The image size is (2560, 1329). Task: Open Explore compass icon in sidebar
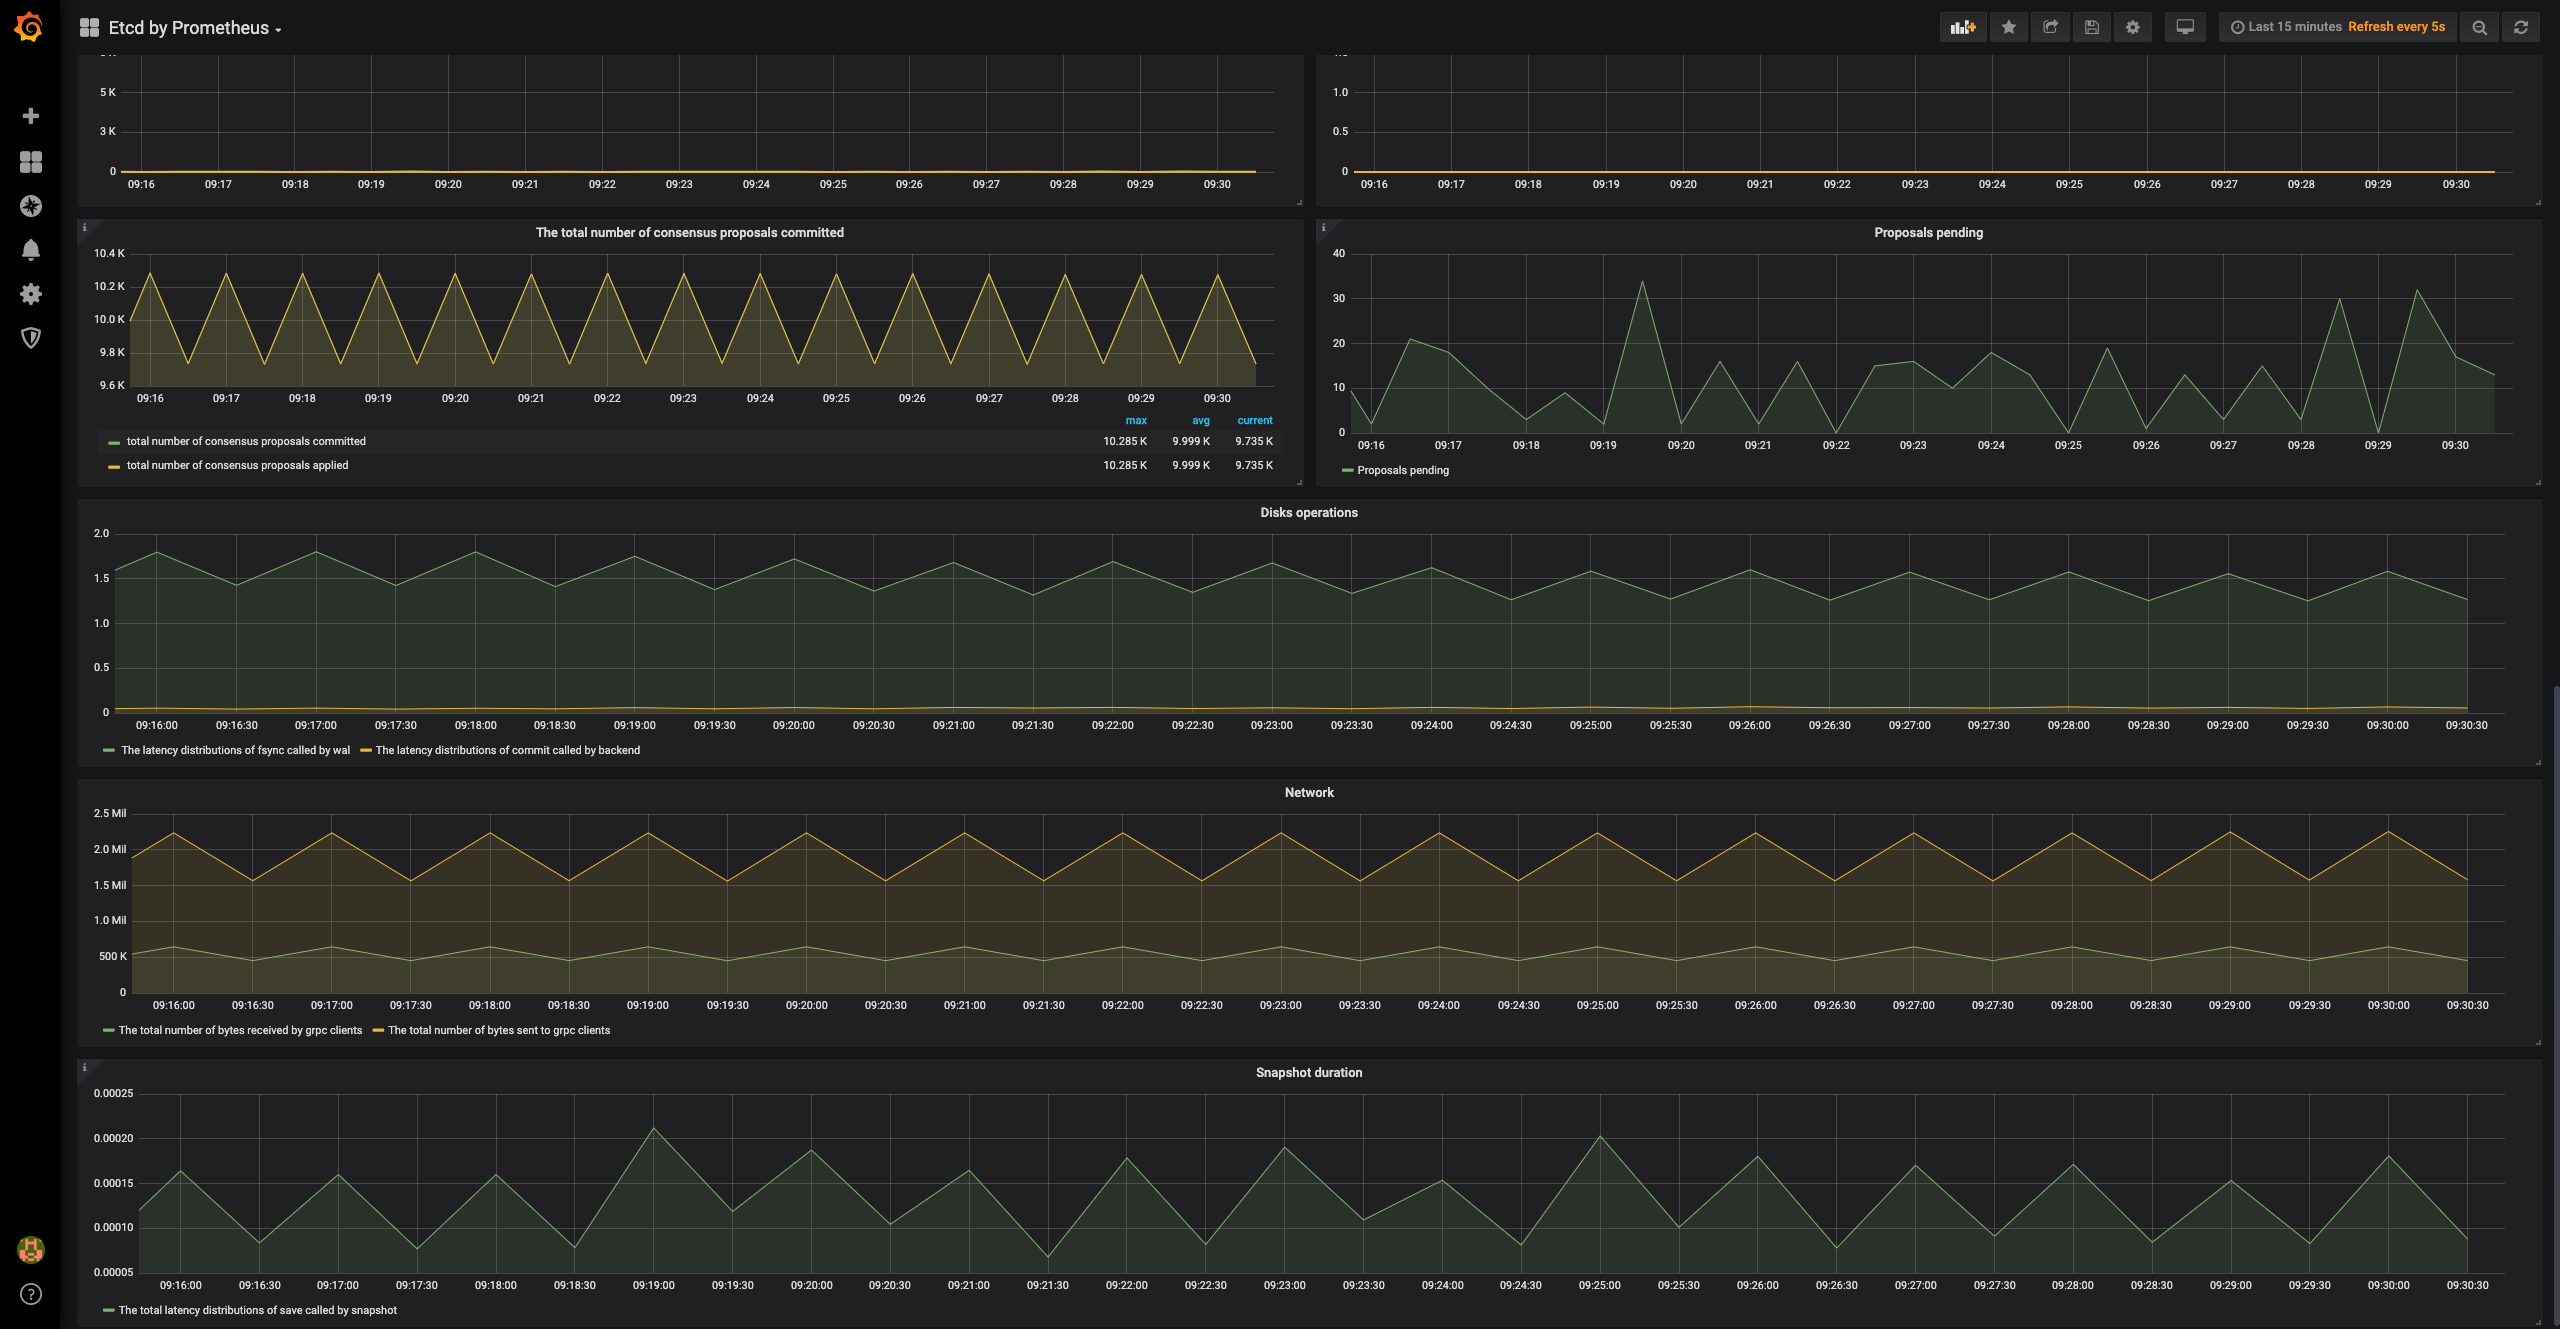coord(31,206)
